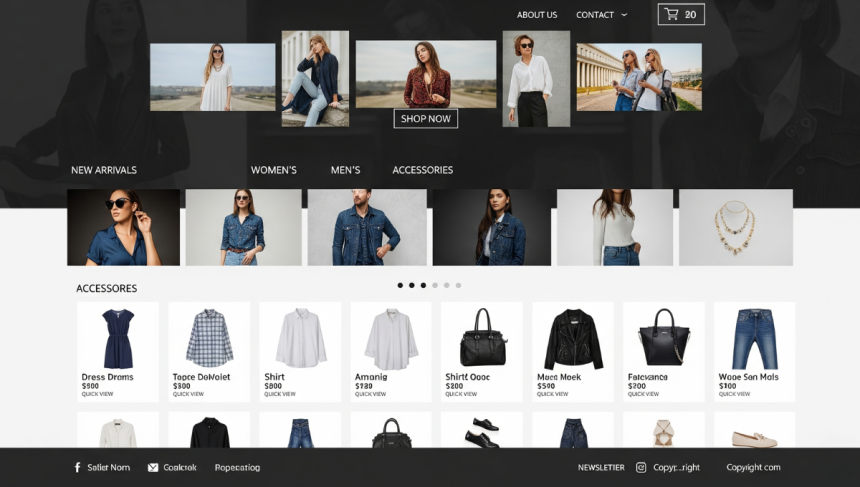Screen dimensions: 860x487
Task: Click the $590 price under Maea Moek
Action: click(x=546, y=386)
